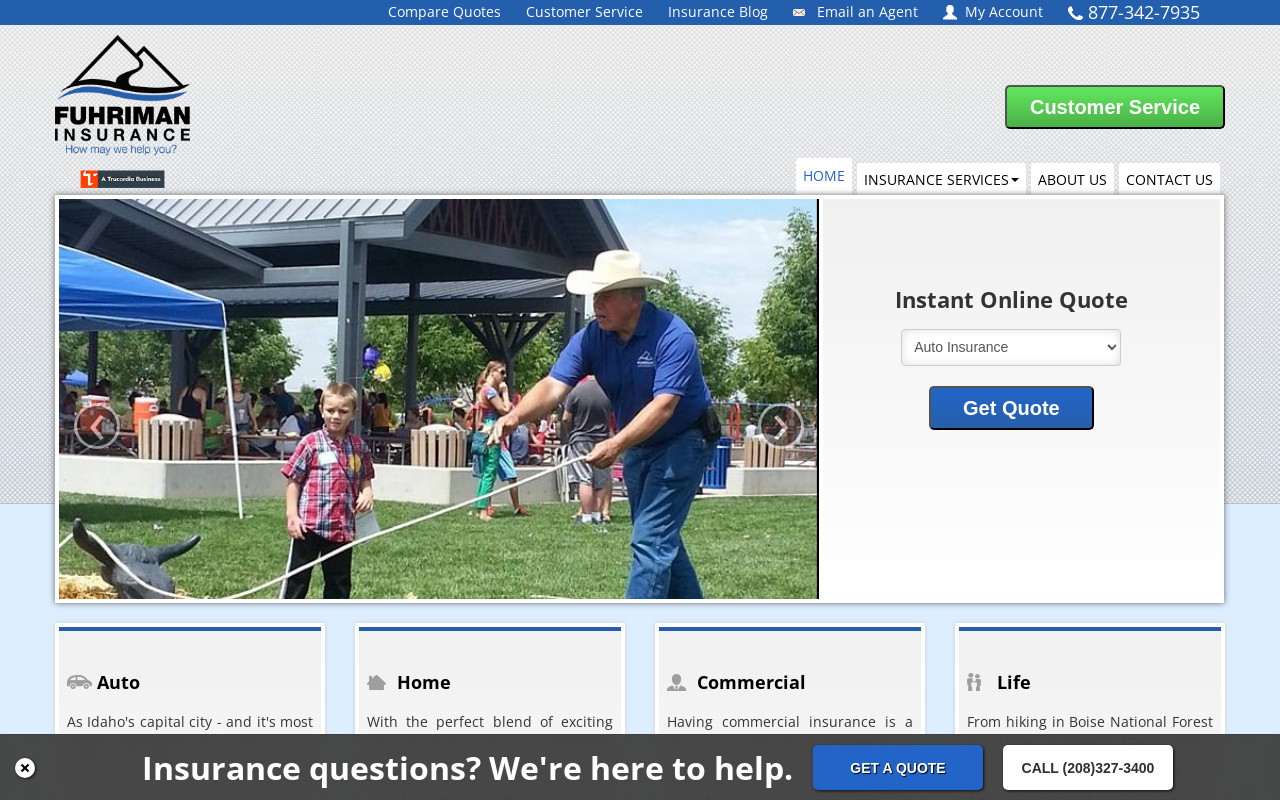1280x800 pixels.
Task: Advance to the next slideshow image
Action: [781, 427]
